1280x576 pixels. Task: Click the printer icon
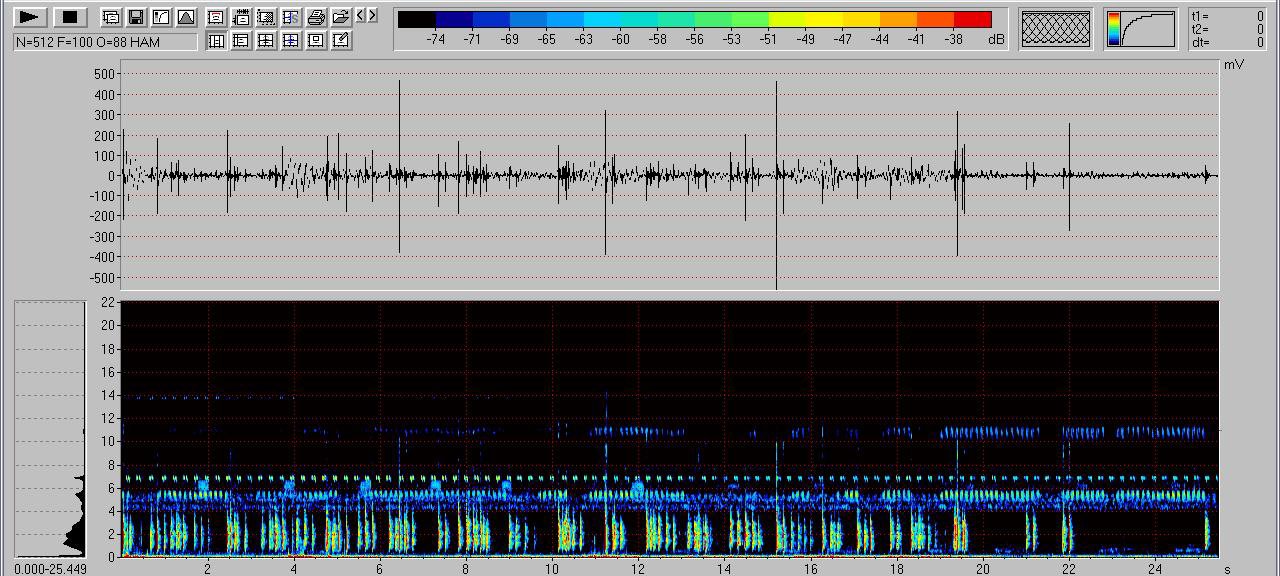(x=316, y=17)
